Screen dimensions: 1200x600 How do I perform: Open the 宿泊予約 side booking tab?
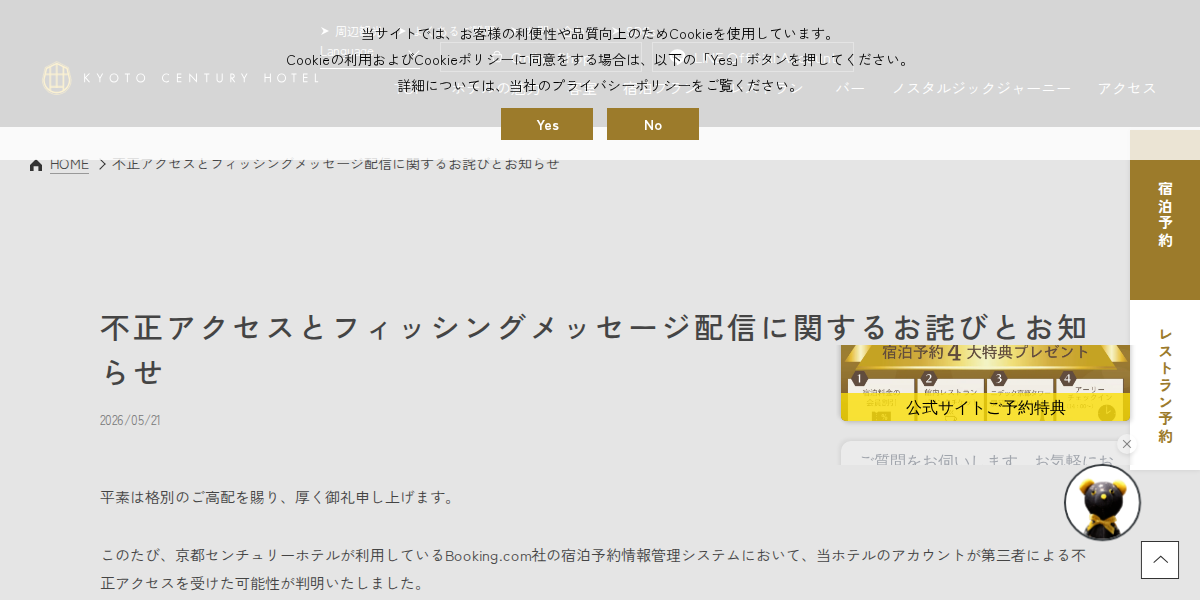tap(1165, 215)
